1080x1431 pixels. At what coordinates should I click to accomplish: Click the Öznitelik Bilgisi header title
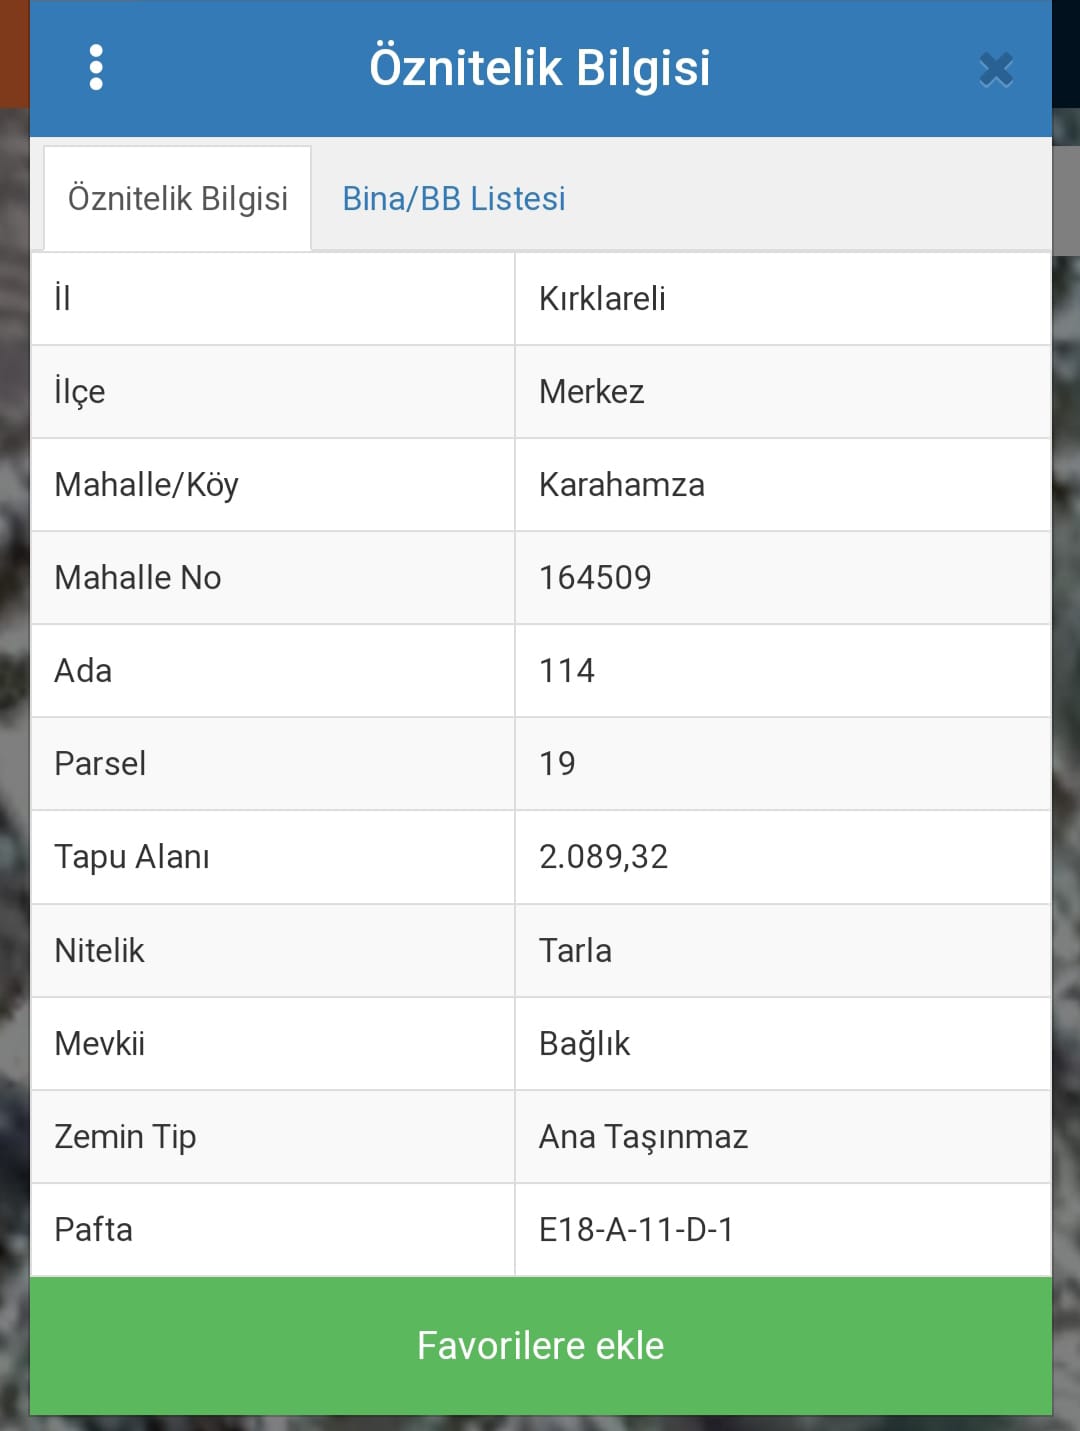(540, 67)
